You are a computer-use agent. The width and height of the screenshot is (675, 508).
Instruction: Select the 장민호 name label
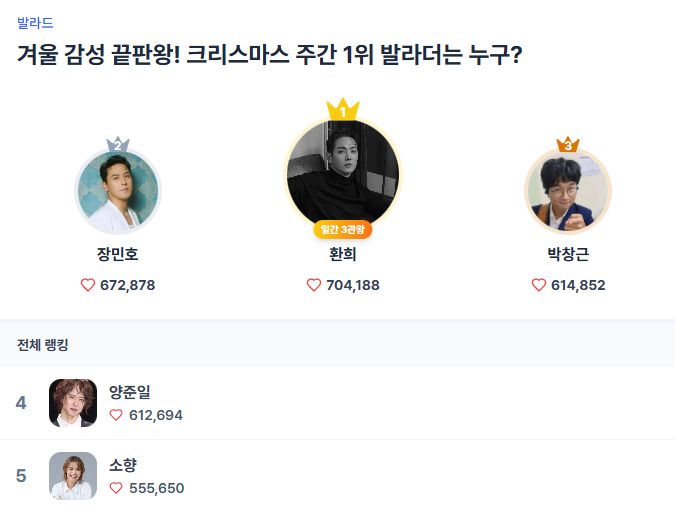click(118, 255)
